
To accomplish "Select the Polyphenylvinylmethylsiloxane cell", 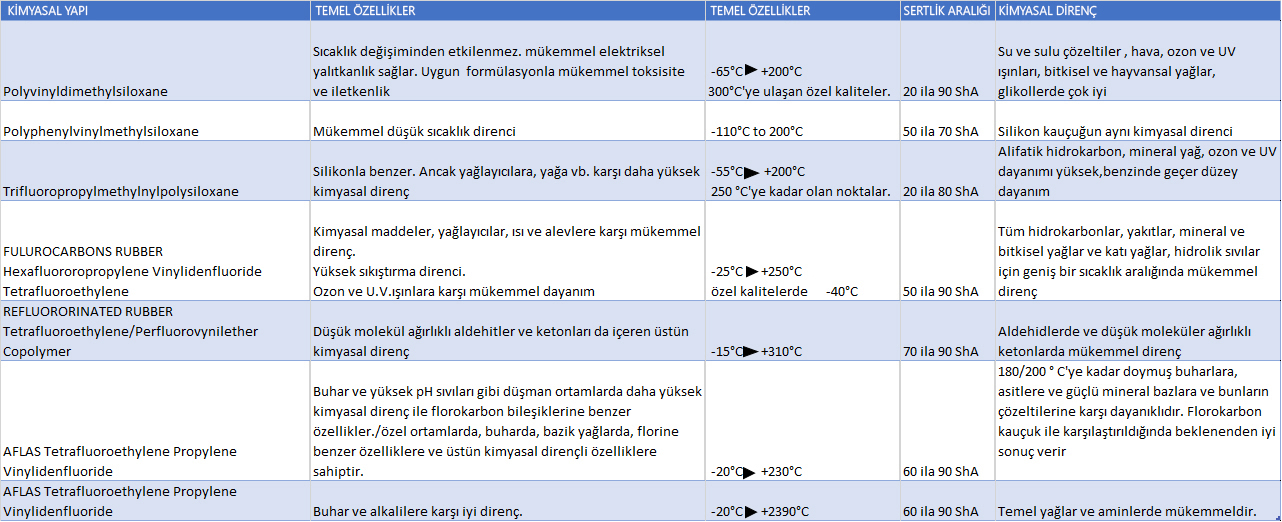I will pyautogui.click(x=155, y=121).
